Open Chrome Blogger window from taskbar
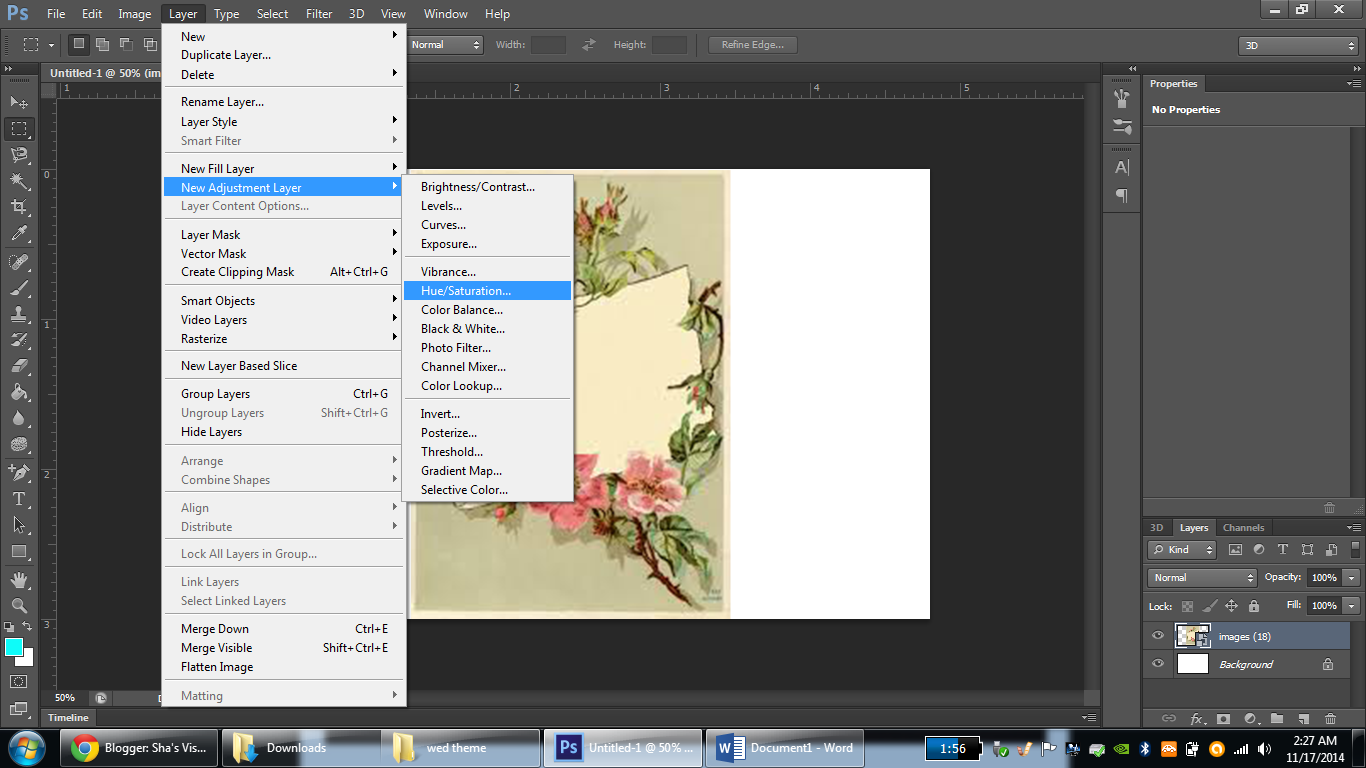 tap(139, 748)
